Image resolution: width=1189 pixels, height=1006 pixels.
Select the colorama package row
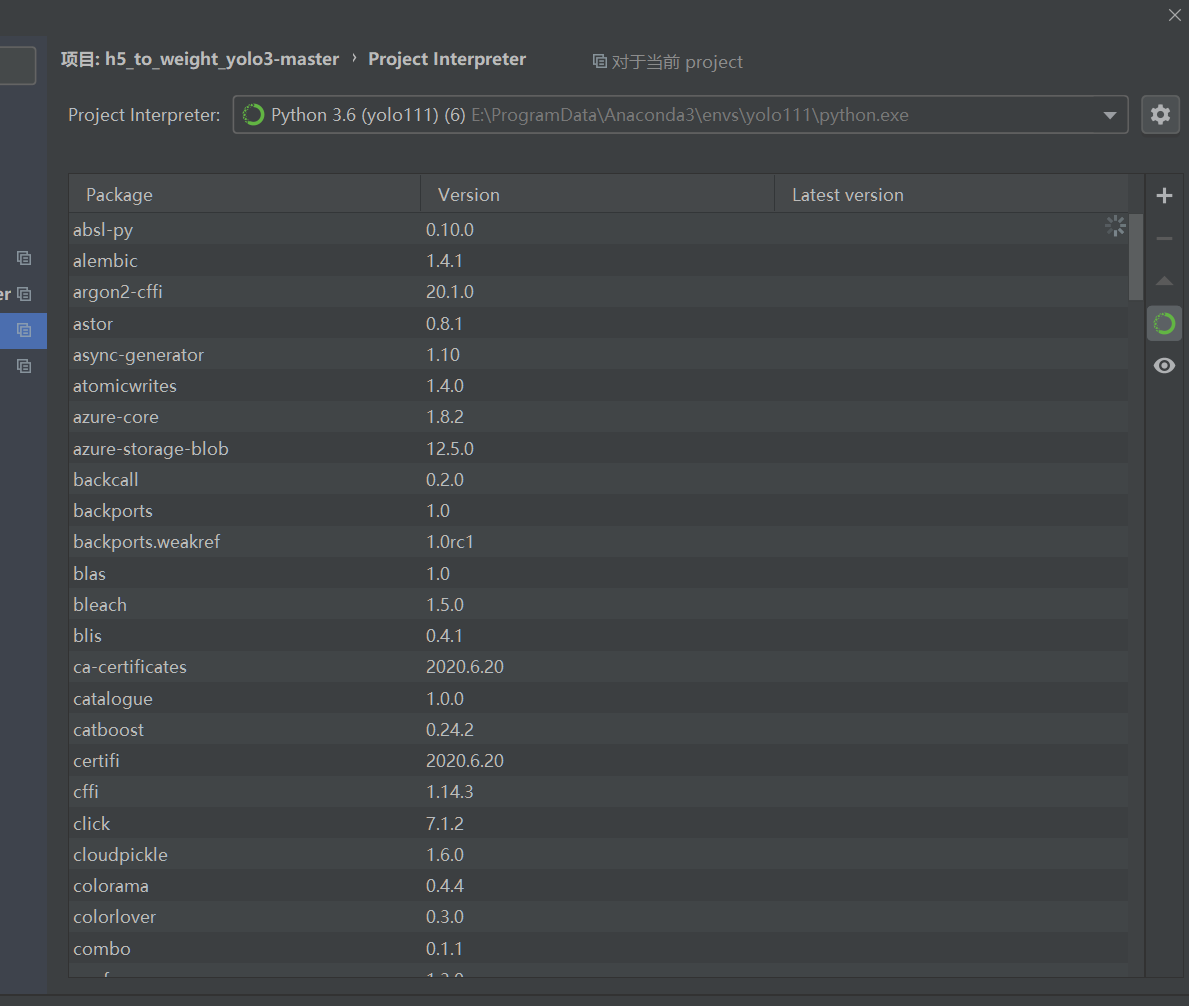pyautogui.click(x=598, y=886)
